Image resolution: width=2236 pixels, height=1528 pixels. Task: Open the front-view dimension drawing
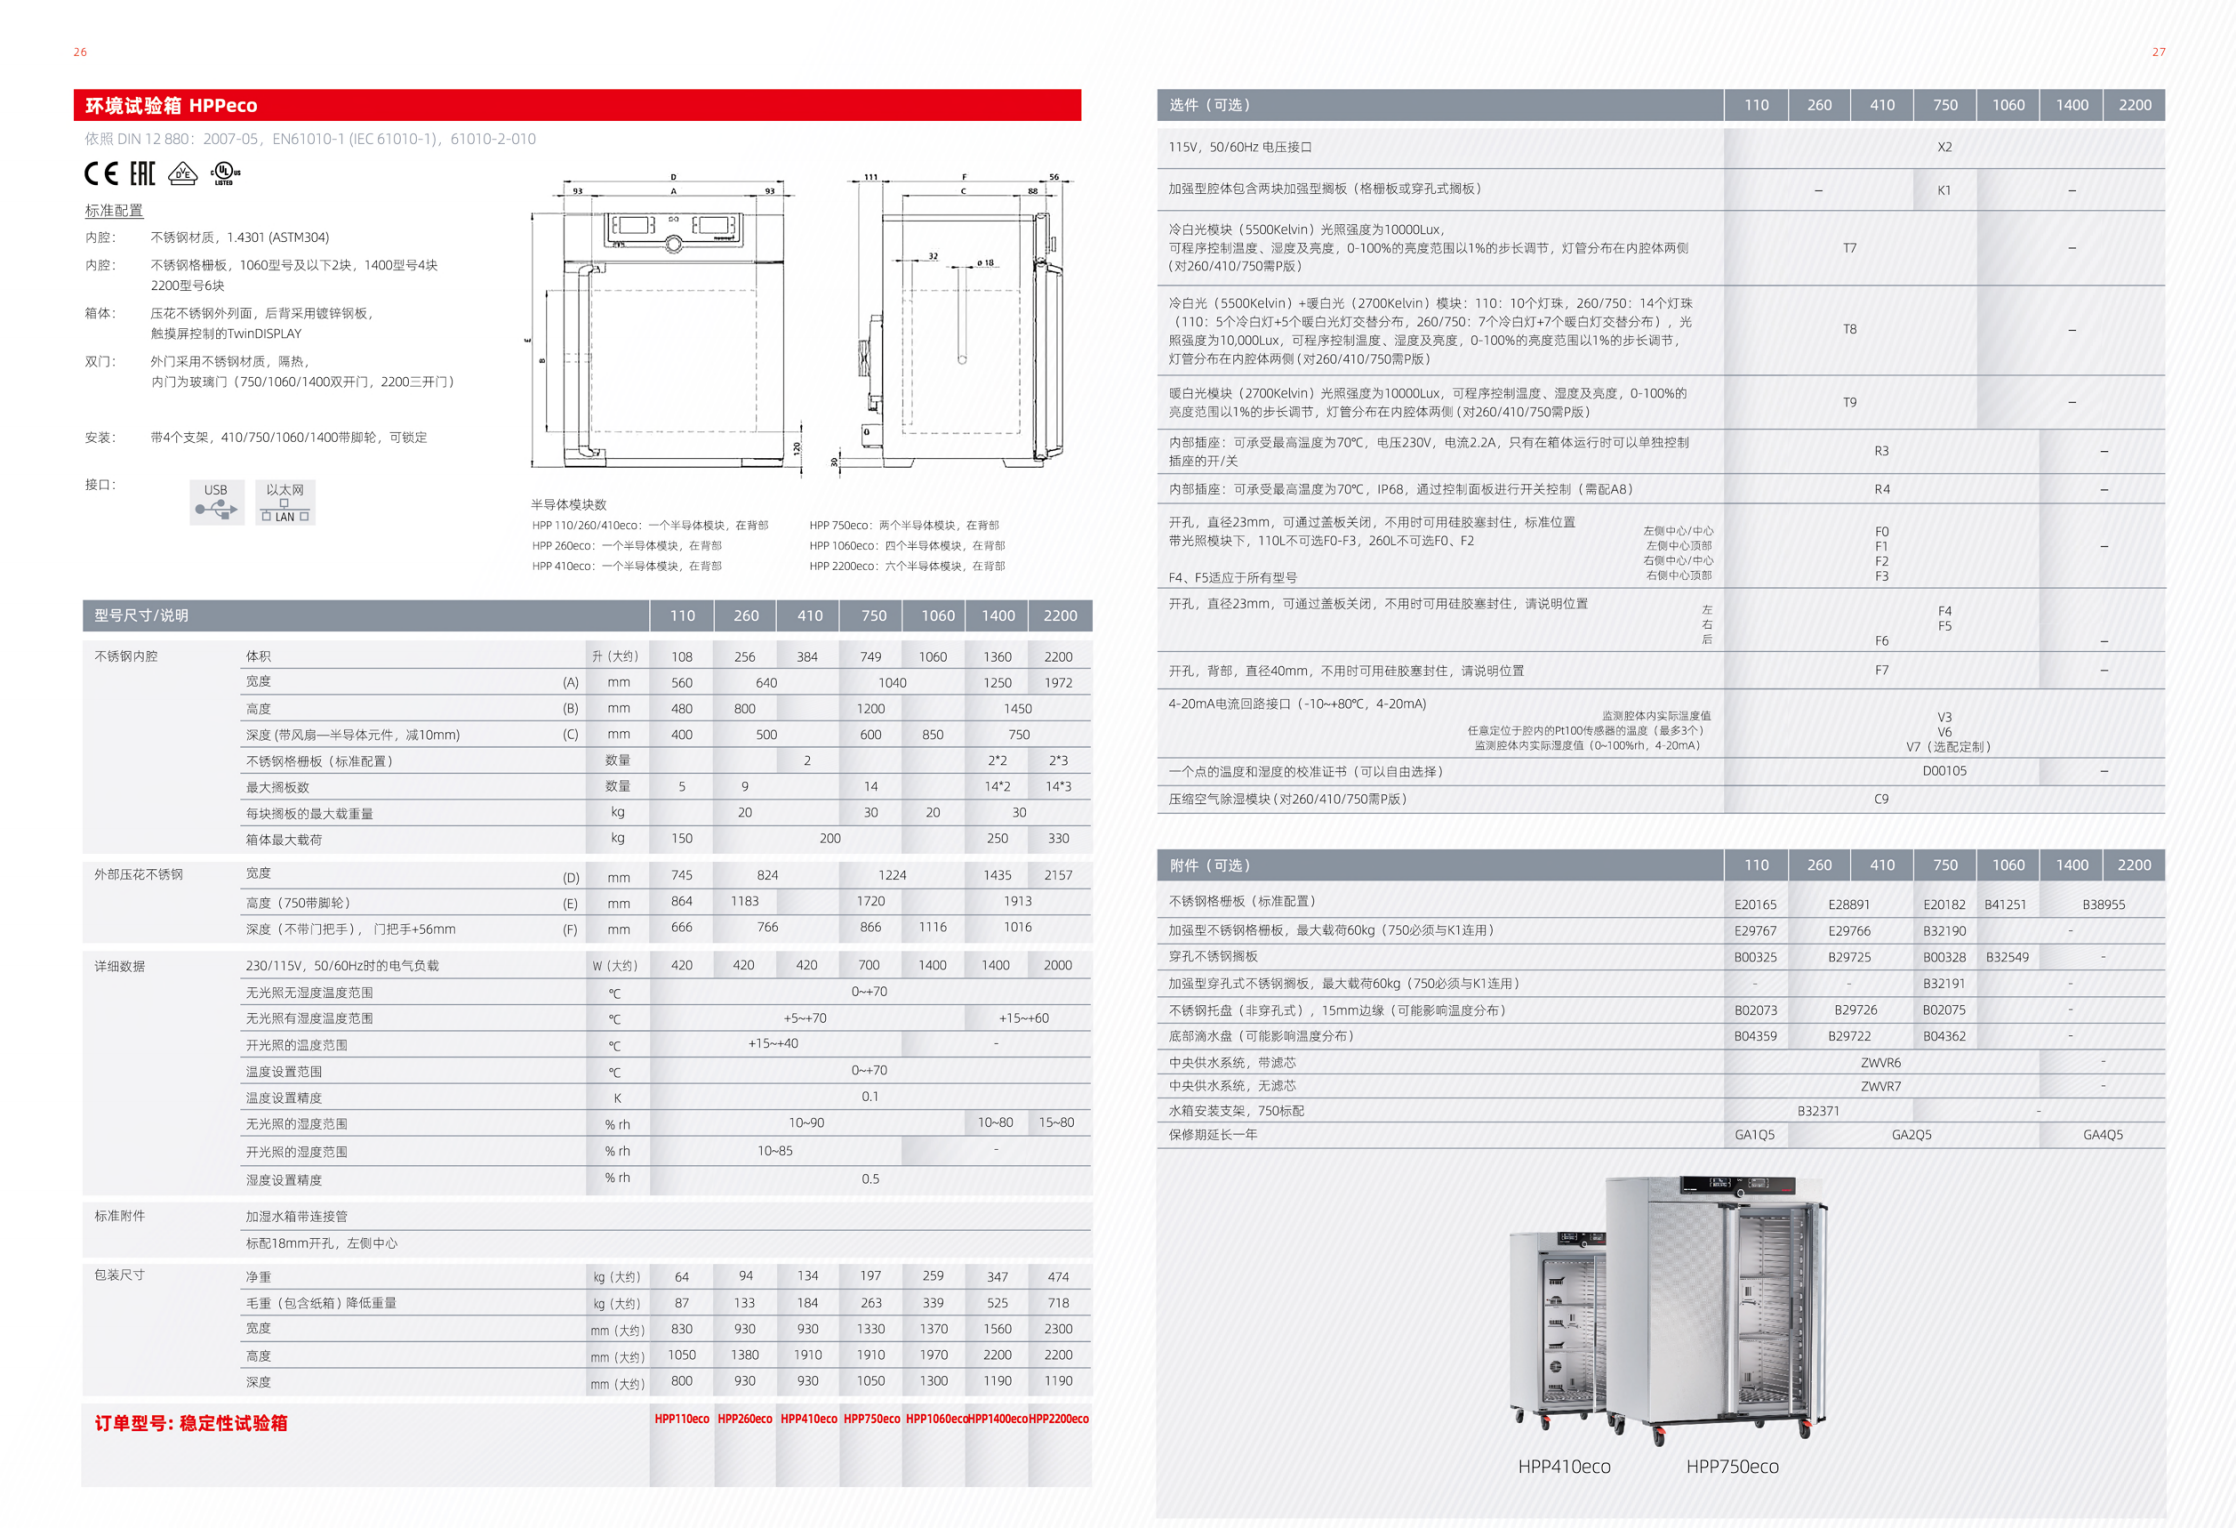click(664, 325)
